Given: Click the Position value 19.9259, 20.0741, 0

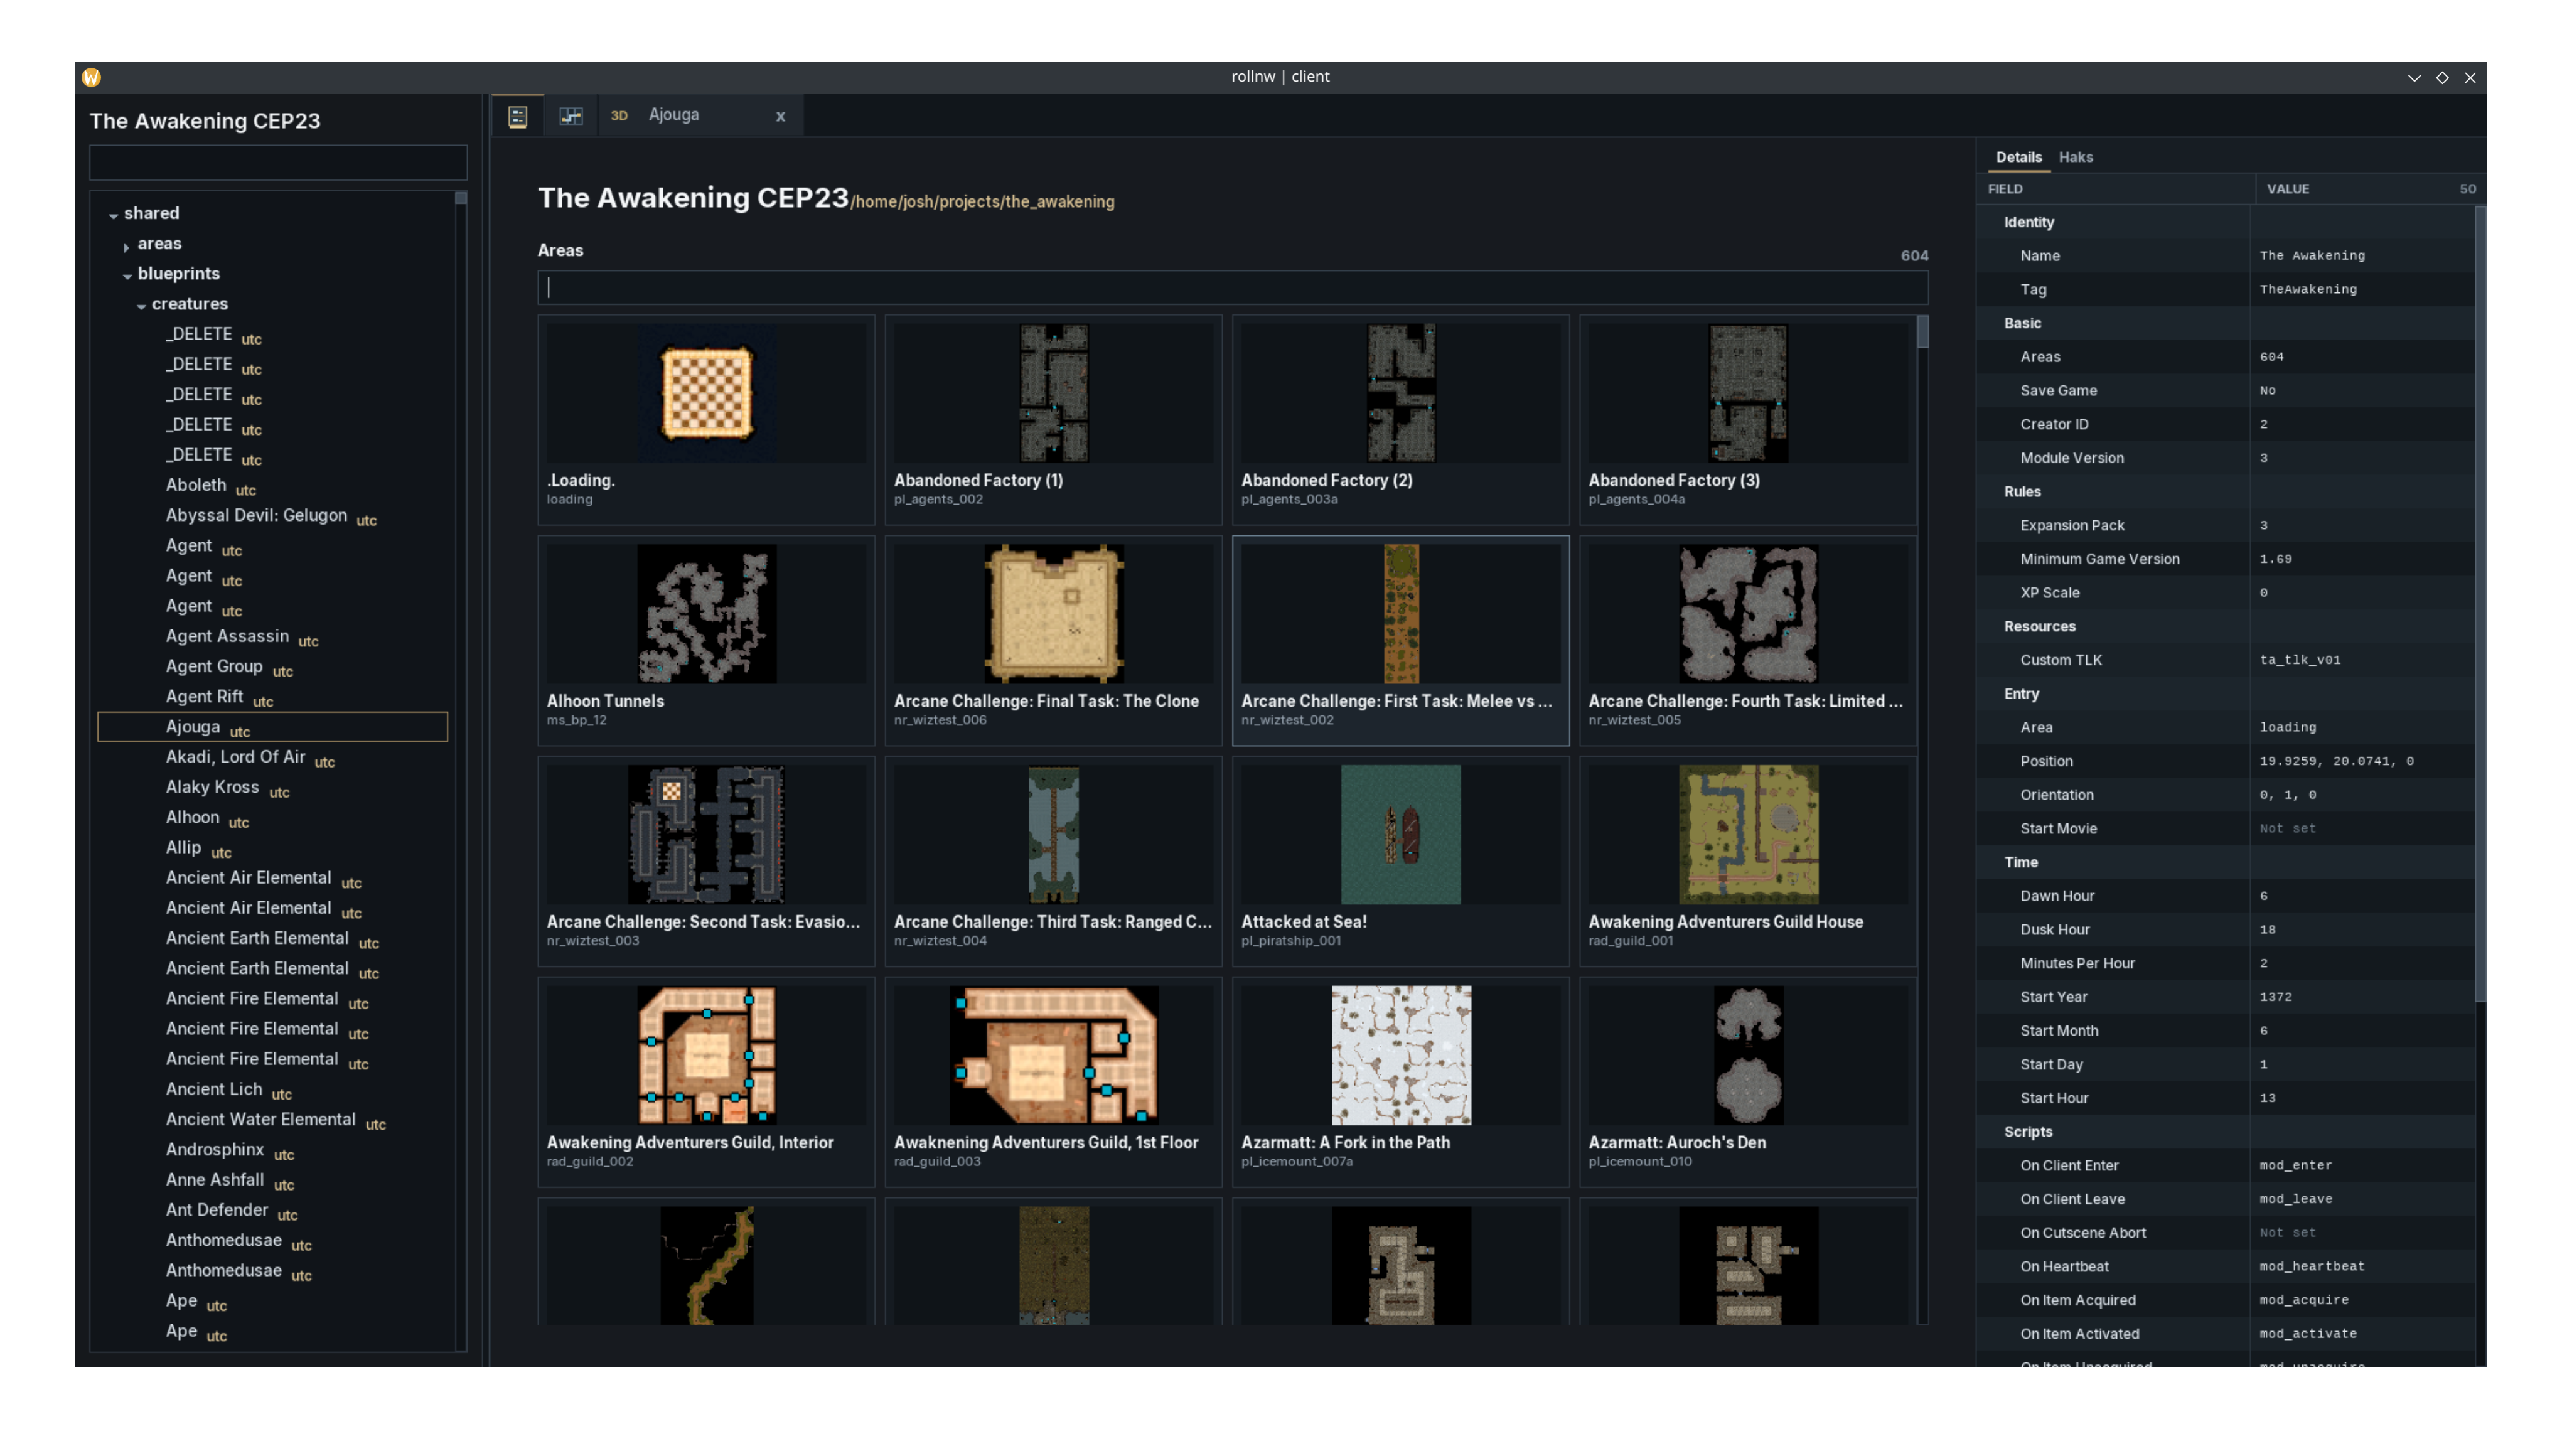Looking at the screenshot, I should pyautogui.click(x=2336, y=761).
